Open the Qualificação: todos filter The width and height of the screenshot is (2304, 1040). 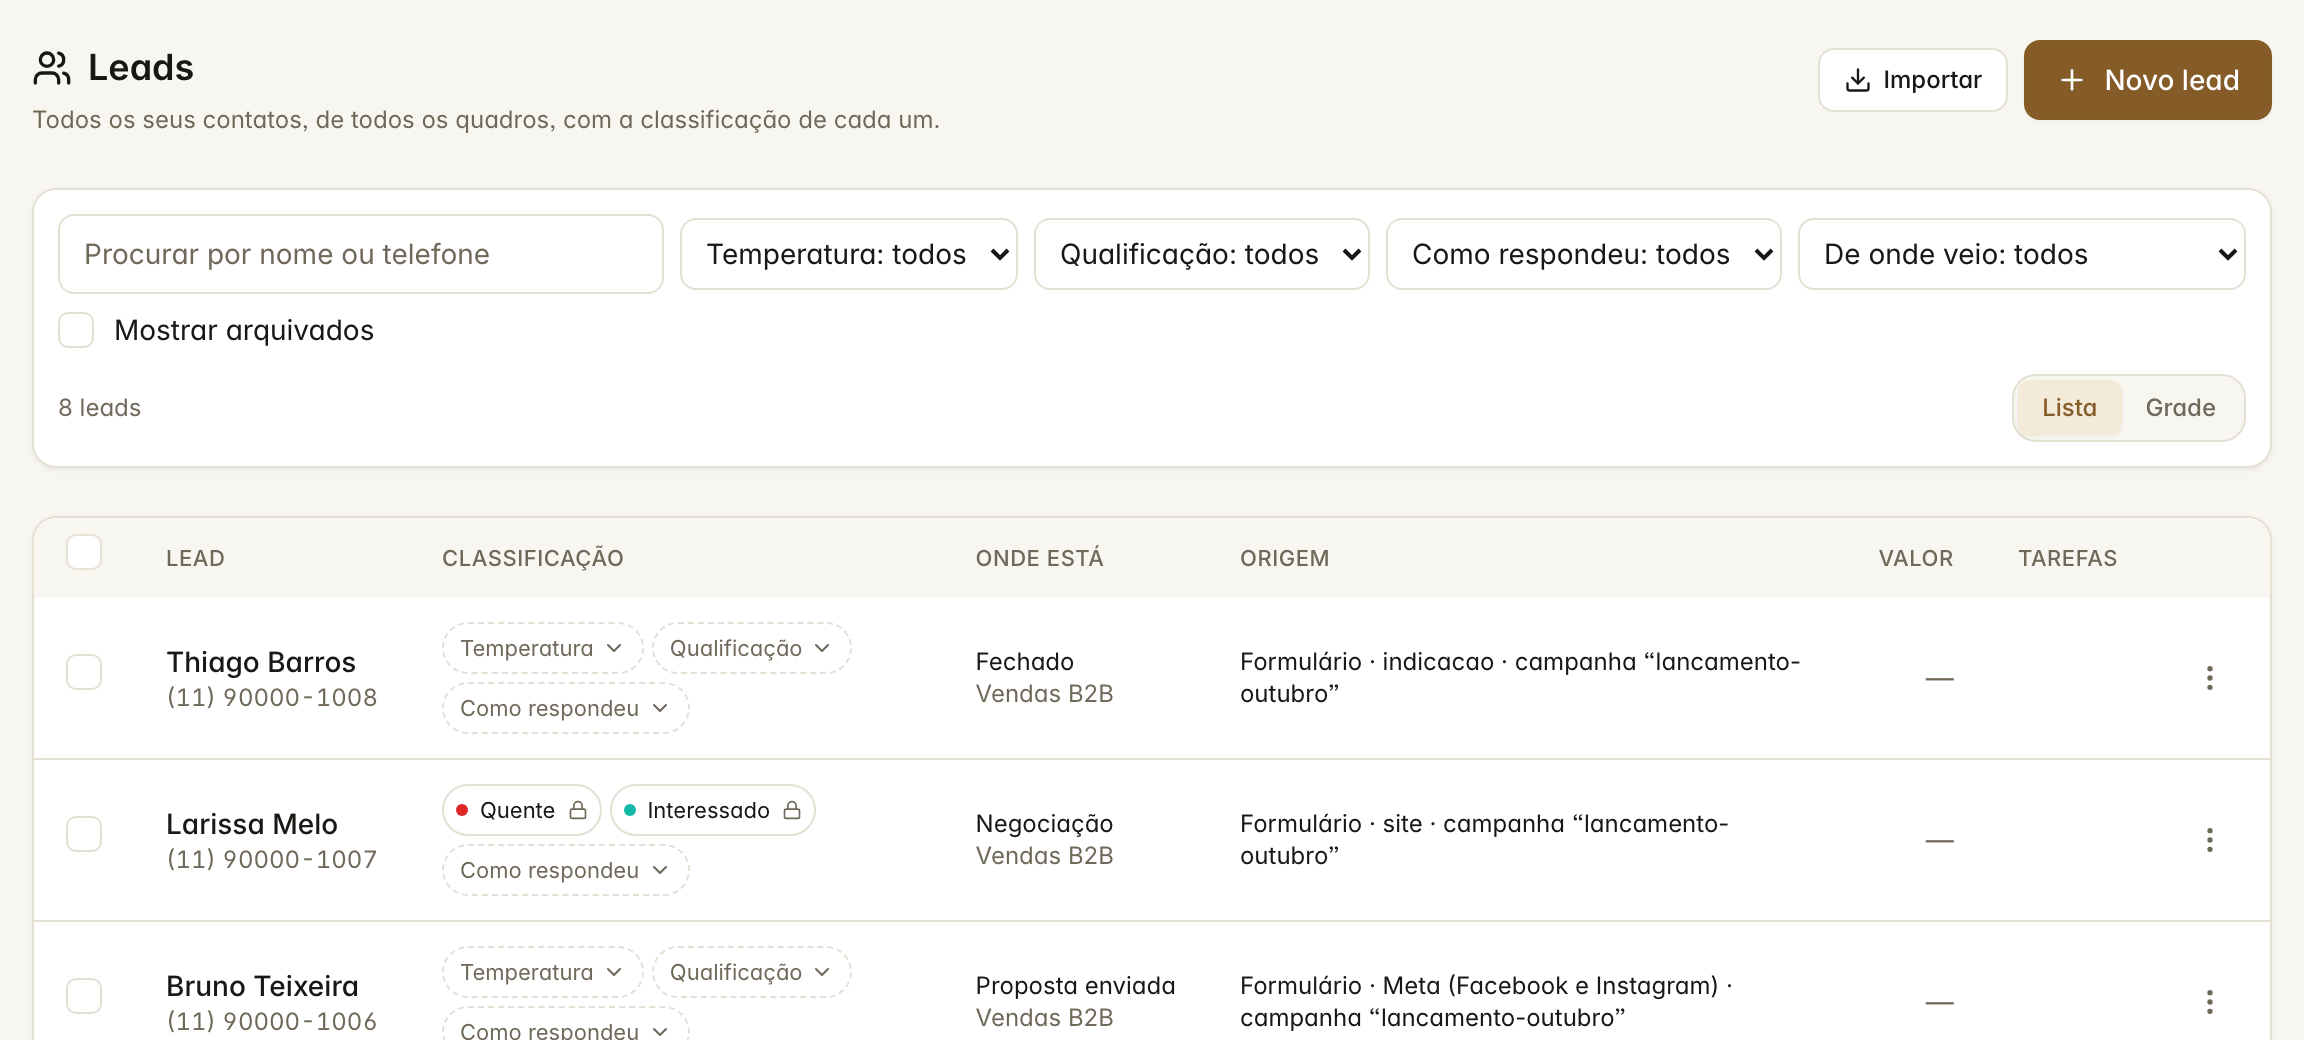pyautogui.click(x=1202, y=254)
